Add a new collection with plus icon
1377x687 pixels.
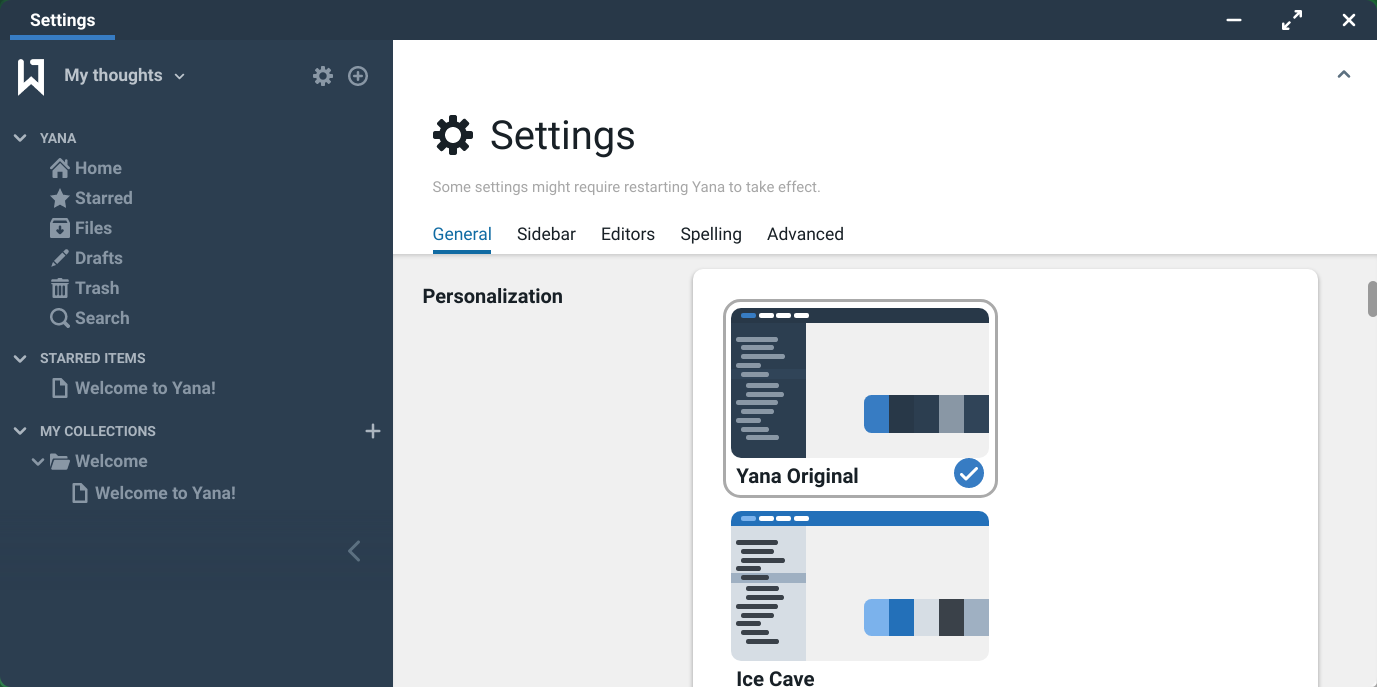[373, 431]
